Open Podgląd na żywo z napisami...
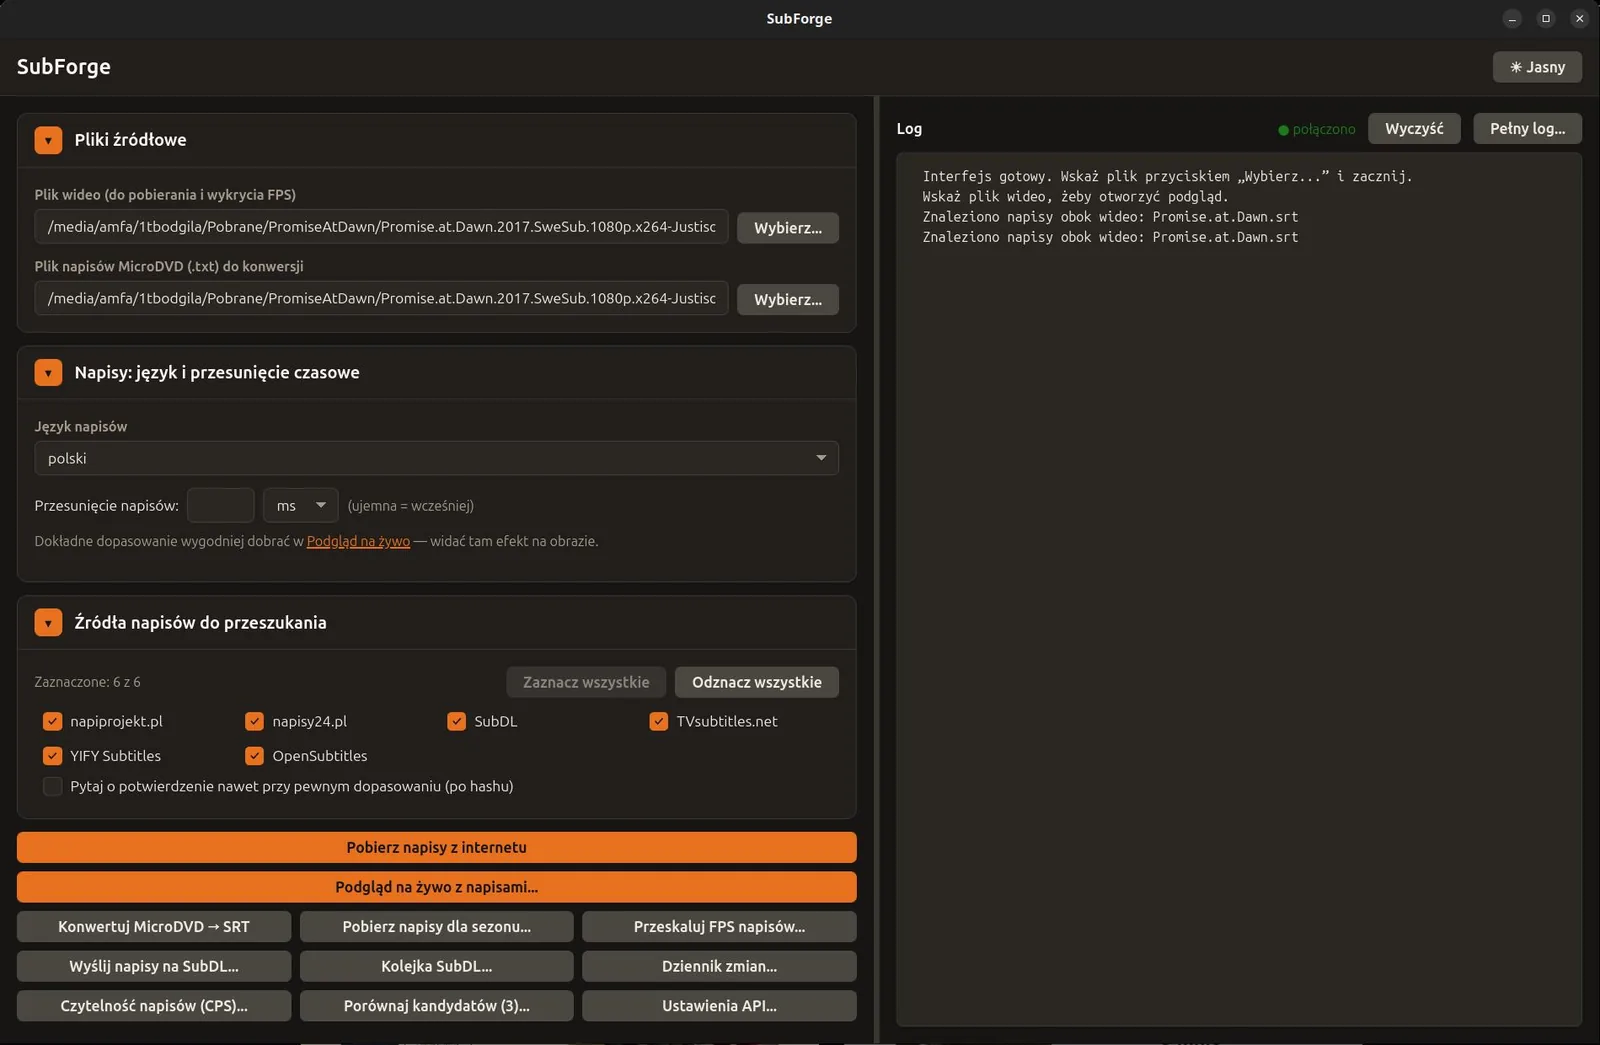The width and height of the screenshot is (1600, 1045). pyautogui.click(x=437, y=887)
